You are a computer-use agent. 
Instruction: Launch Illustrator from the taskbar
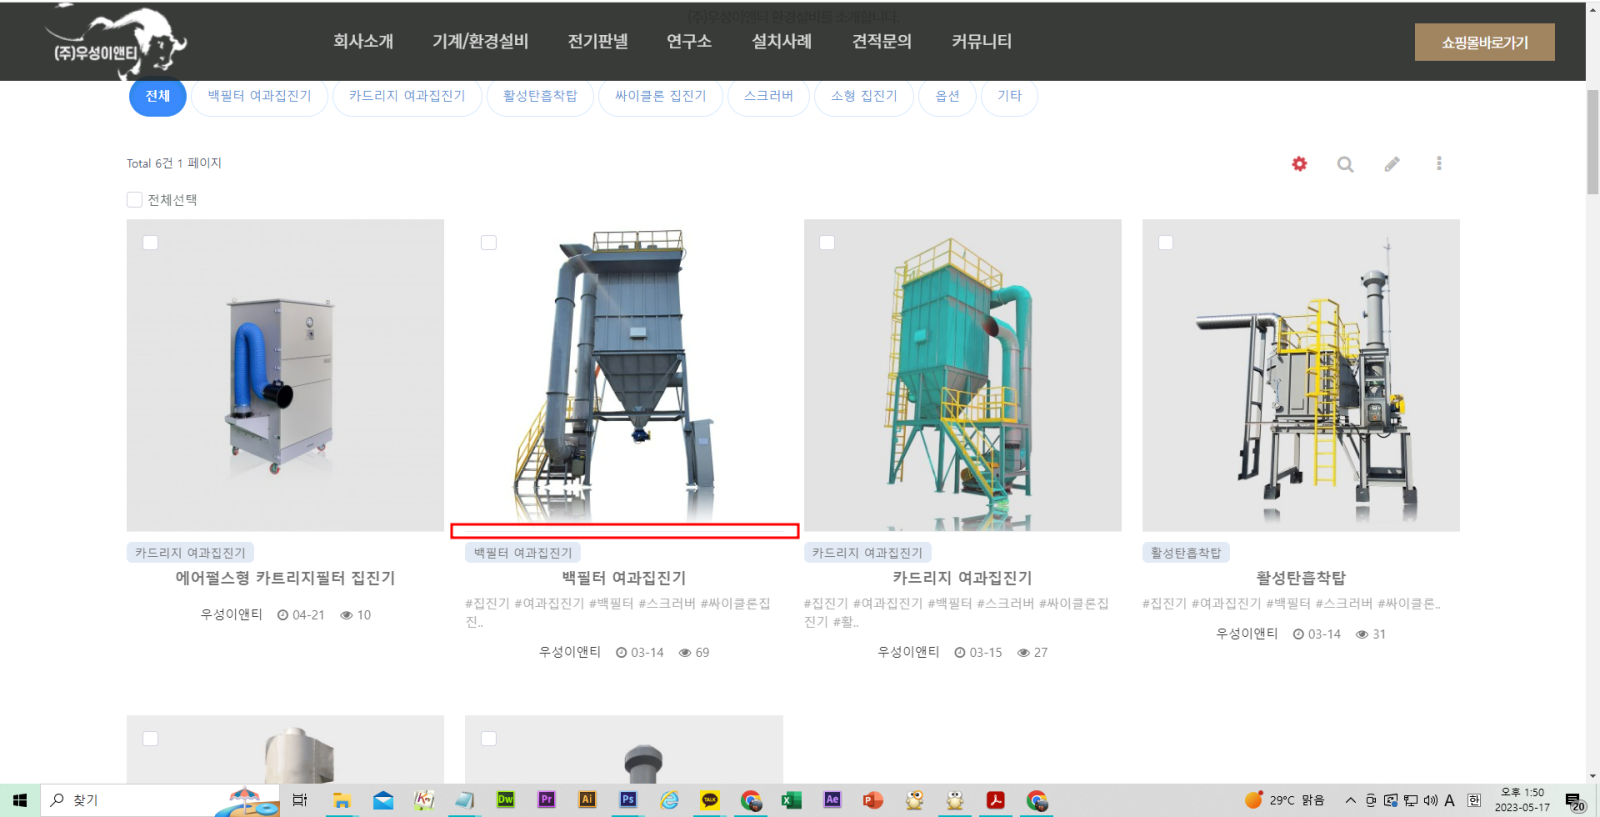(x=587, y=800)
